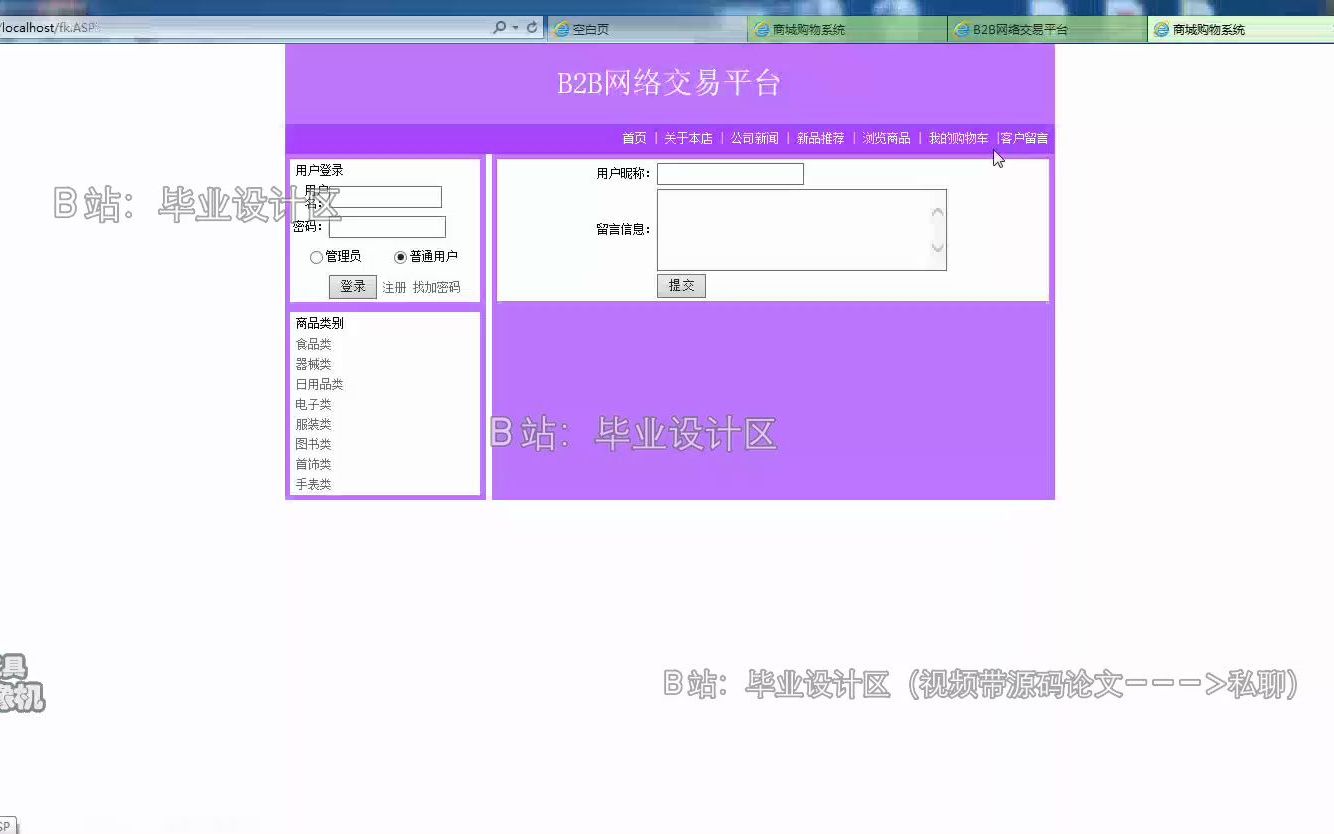Open the 首饰类 category
1334x834 pixels.
click(x=313, y=464)
